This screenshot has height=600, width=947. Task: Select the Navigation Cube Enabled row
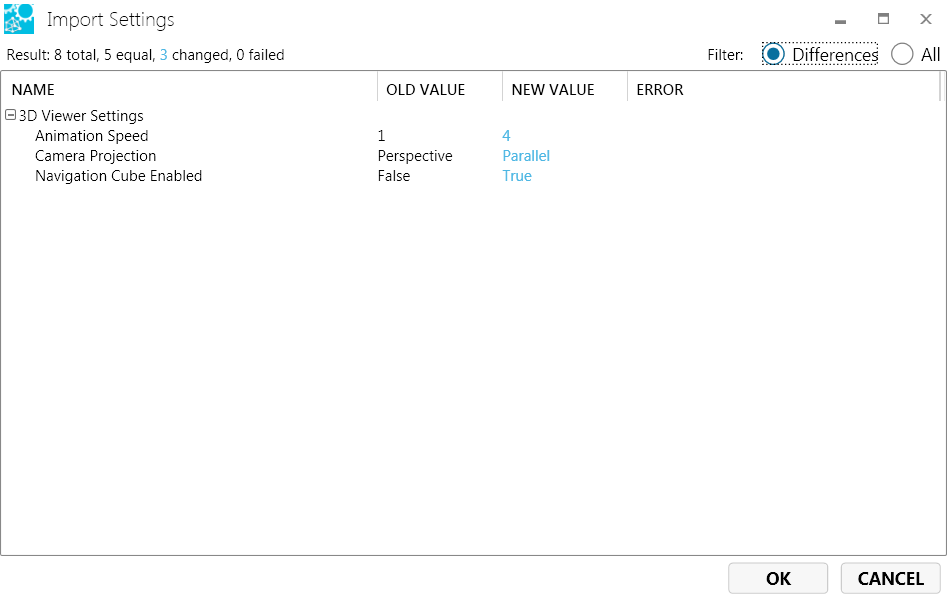[118, 176]
